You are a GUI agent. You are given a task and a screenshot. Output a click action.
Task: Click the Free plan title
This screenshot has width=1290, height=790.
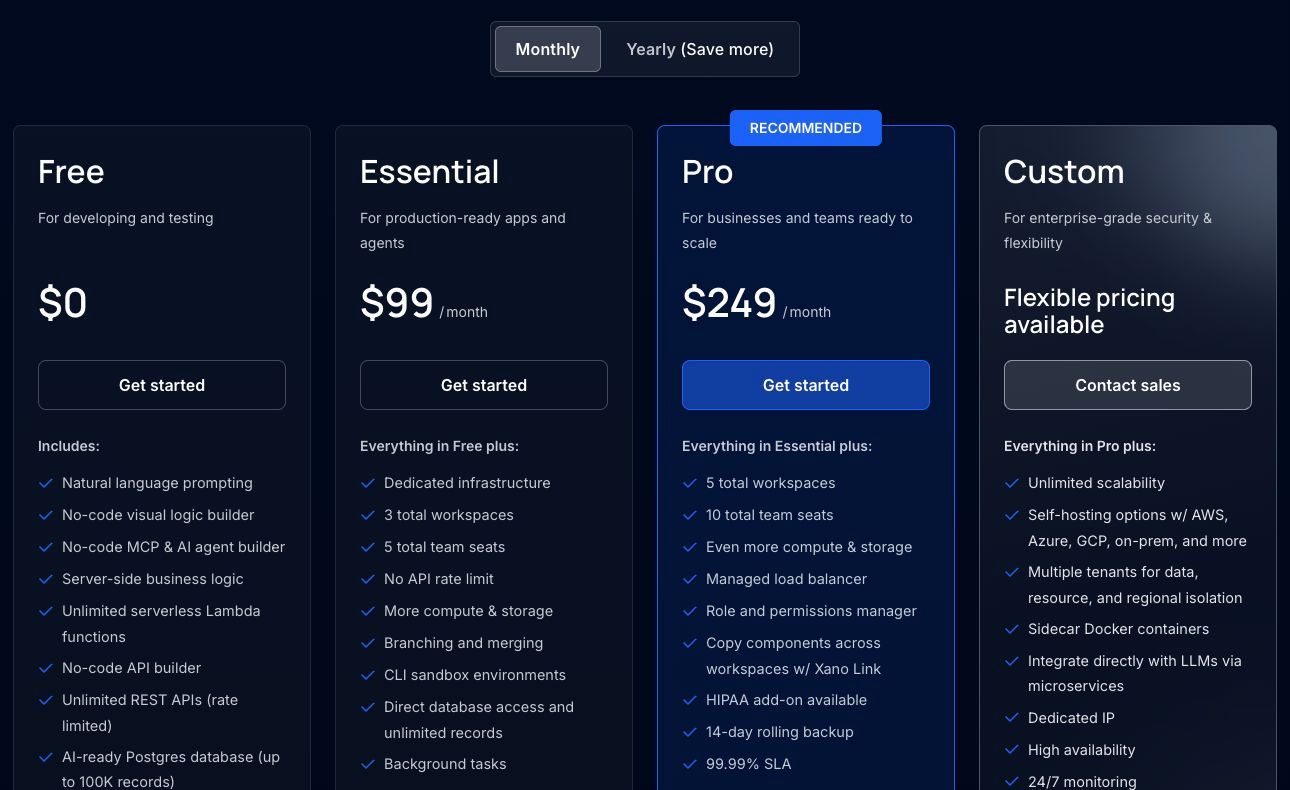[x=71, y=172]
